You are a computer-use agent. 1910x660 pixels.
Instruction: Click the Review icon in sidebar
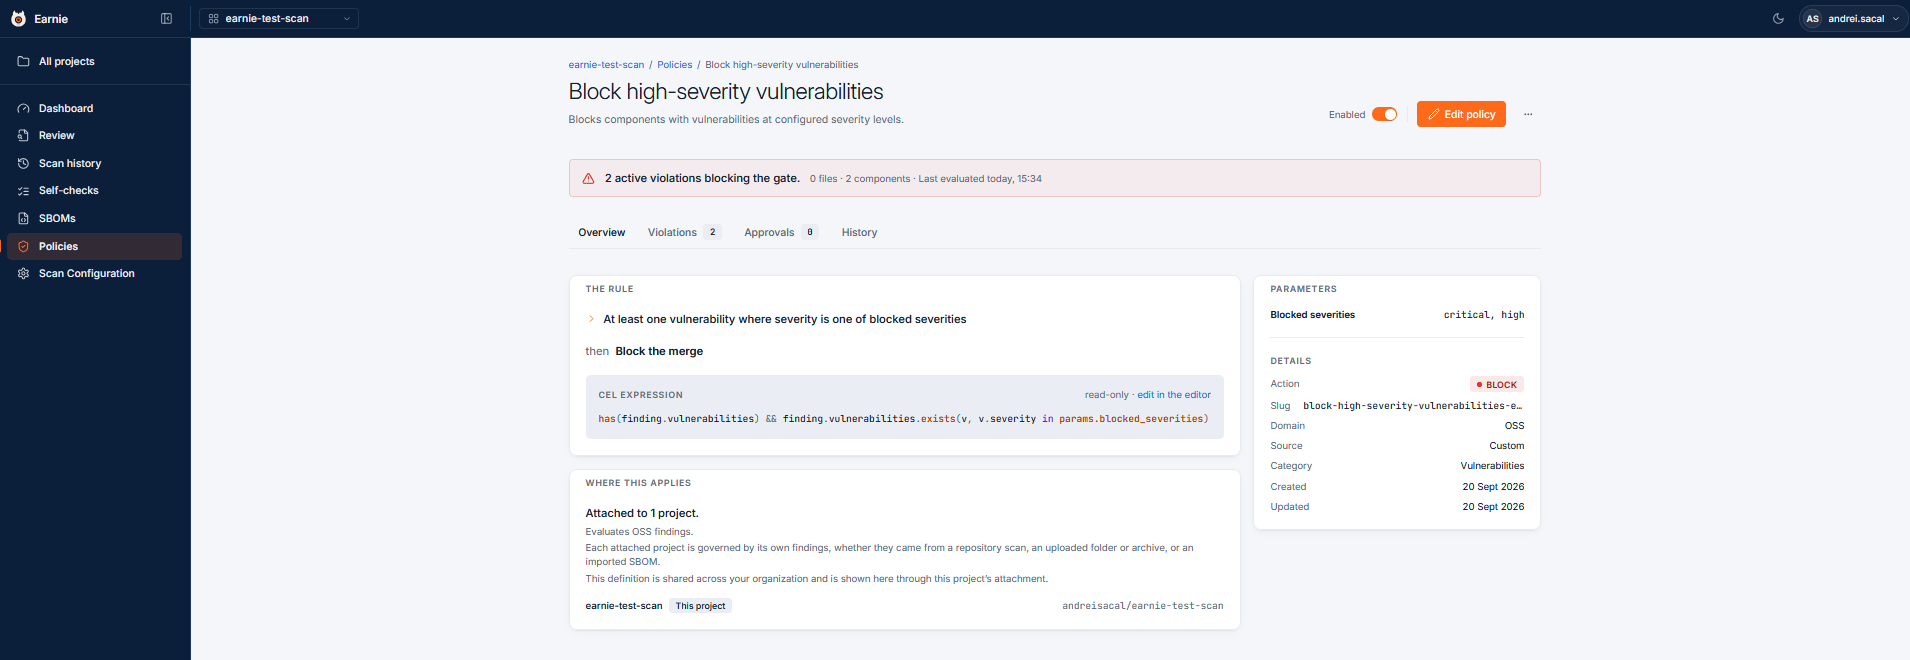point(23,135)
